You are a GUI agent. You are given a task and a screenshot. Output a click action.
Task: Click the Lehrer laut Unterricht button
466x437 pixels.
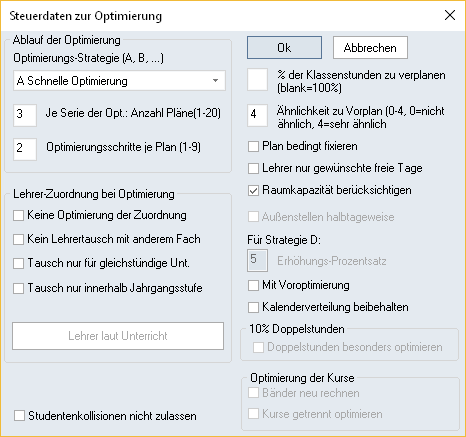(118, 336)
